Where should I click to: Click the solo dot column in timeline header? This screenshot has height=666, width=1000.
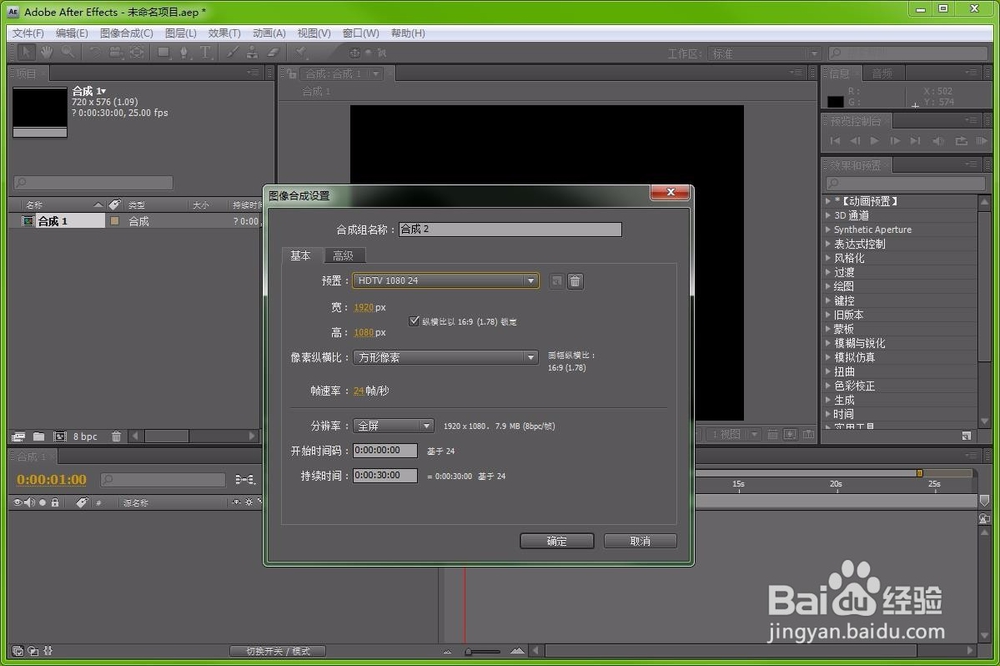click(x=42, y=503)
